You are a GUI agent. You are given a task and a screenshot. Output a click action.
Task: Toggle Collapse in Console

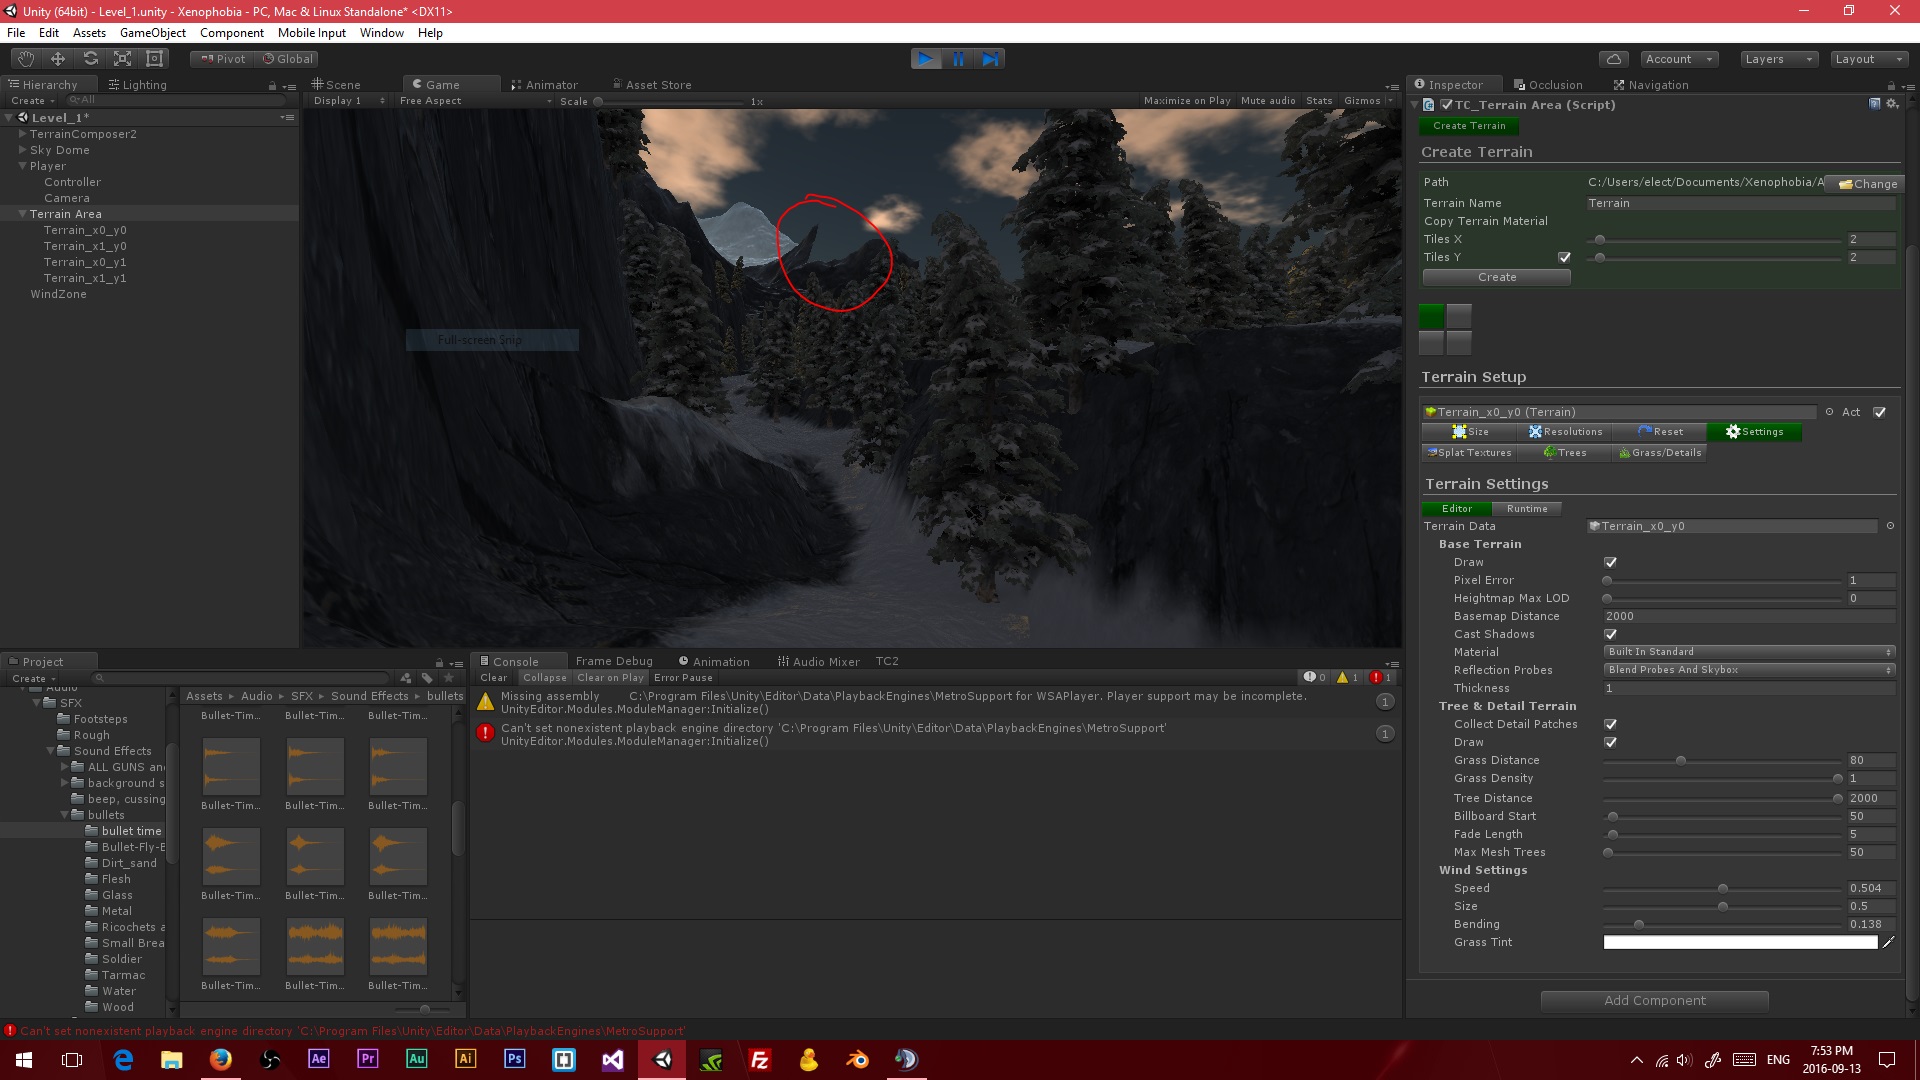pos(544,678)
